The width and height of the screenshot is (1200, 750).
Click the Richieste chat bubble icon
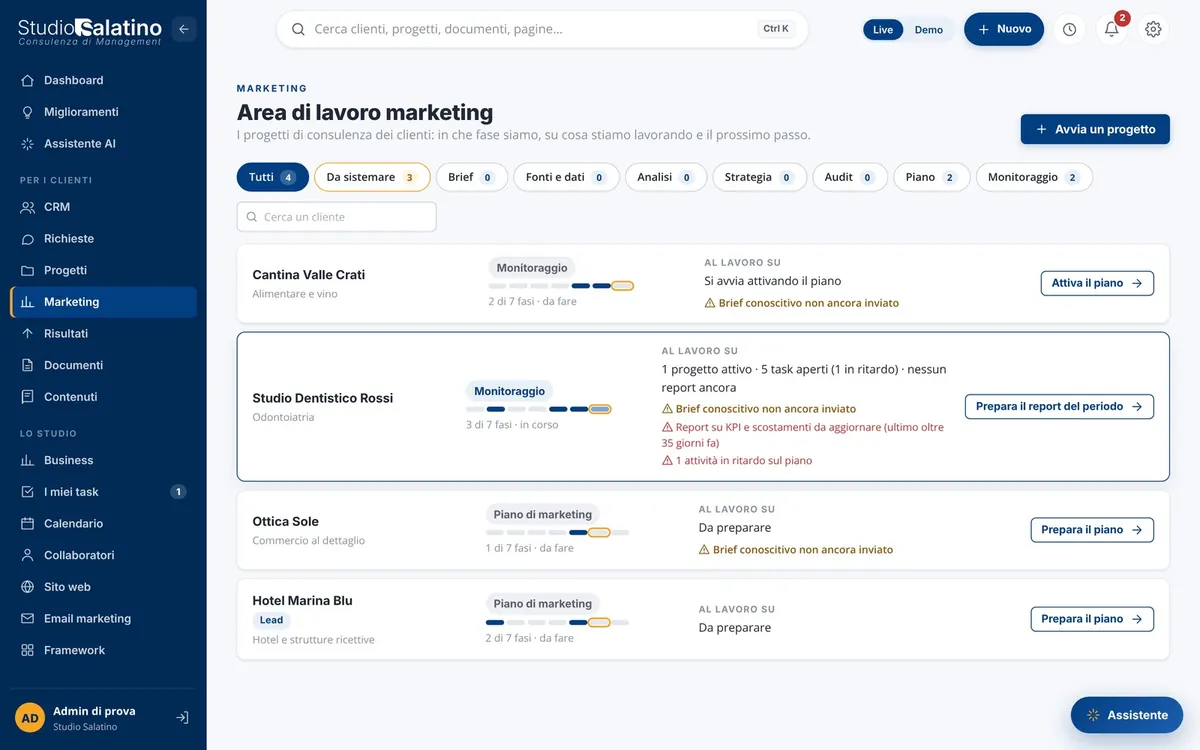pos(28,239)
